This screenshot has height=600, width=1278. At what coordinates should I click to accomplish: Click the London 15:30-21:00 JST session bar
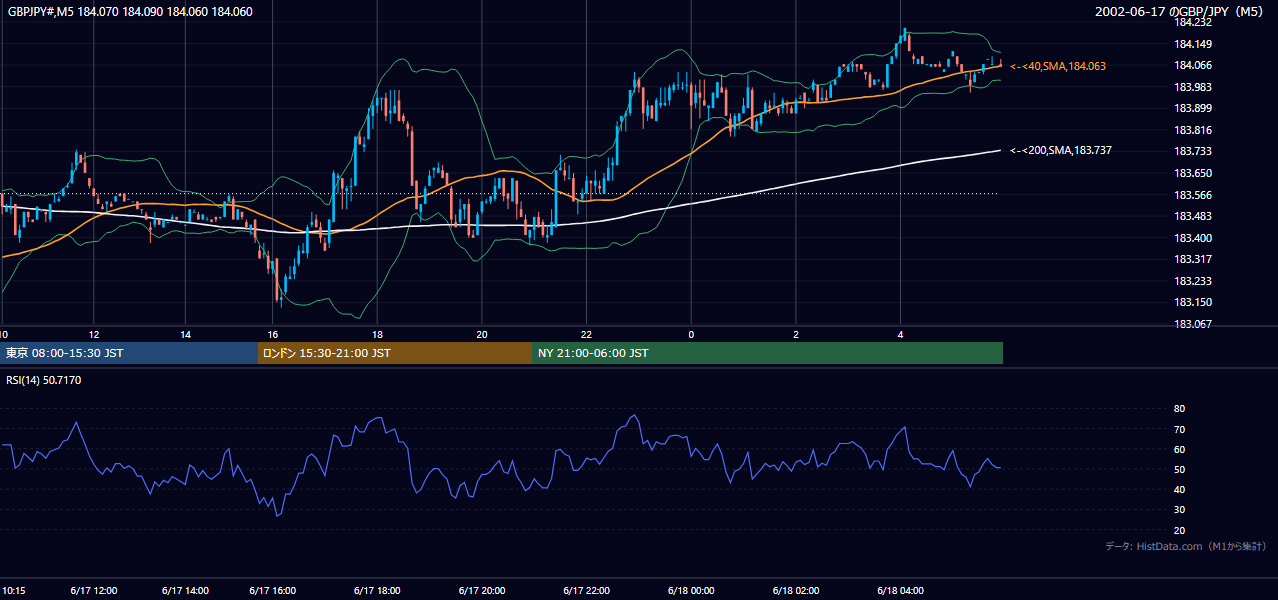[395, 353]
